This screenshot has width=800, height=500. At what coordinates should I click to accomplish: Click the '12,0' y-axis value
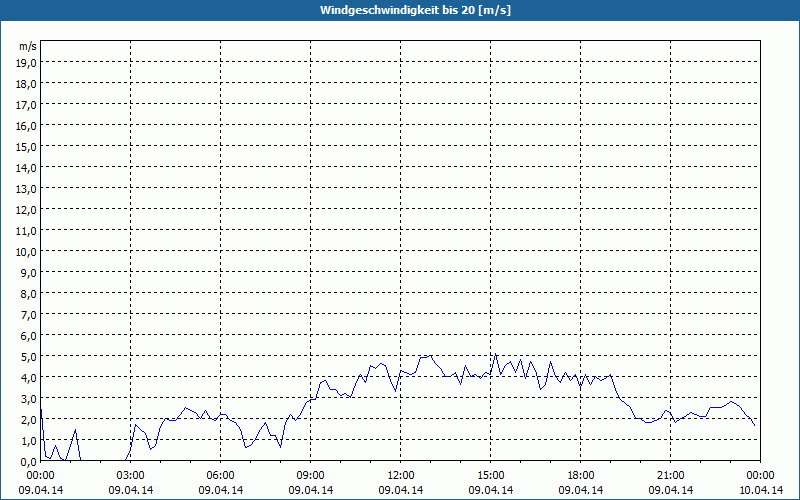coord(28,210)
